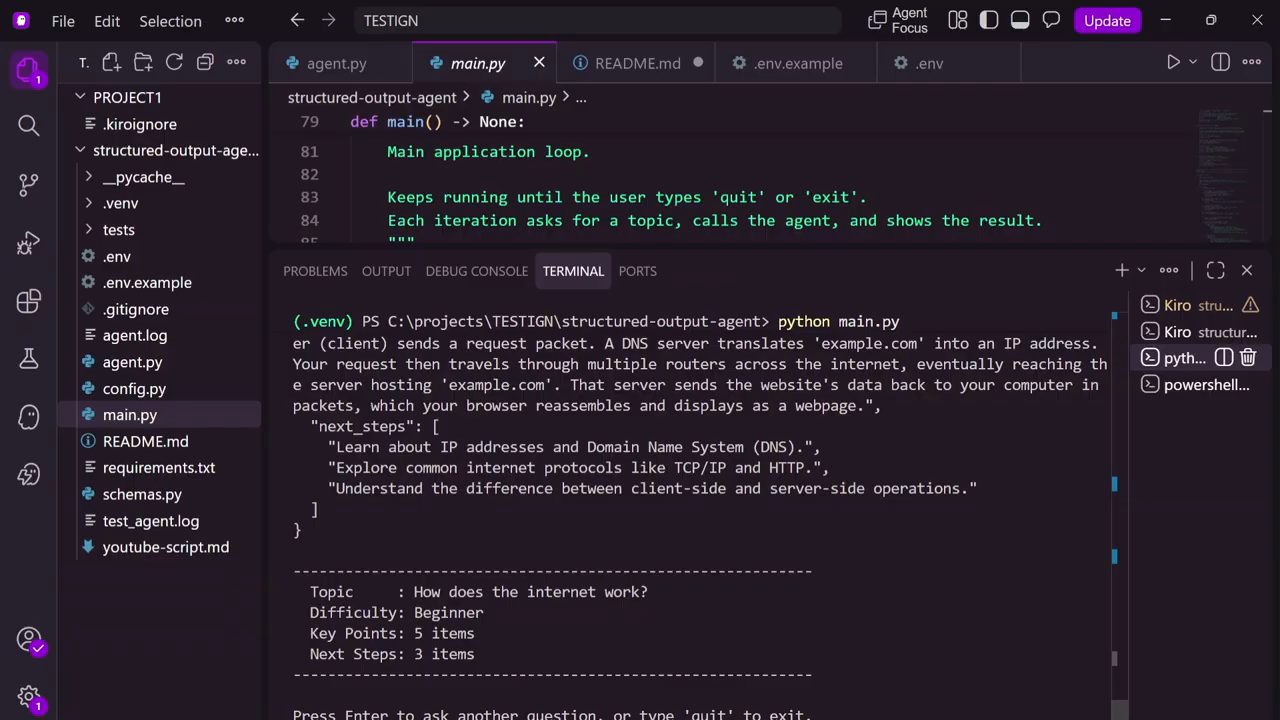
Task: Click the New Folder icon in explorer
Action: coord(143,62)
